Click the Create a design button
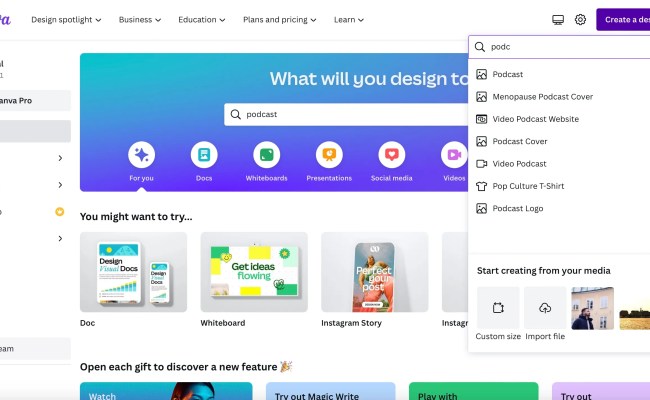Screen dimensions: 650x400 pos(623,19)
